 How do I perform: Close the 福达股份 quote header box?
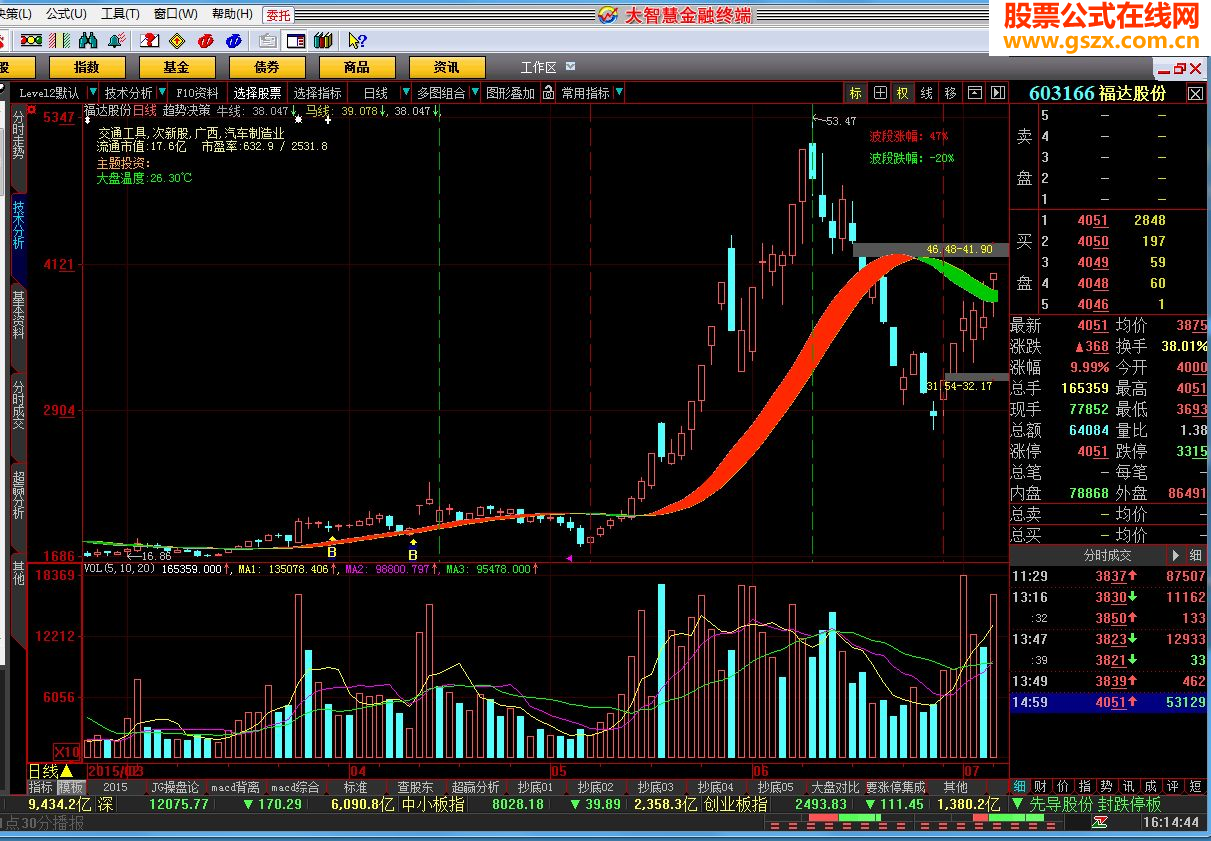click(1196, 93)
